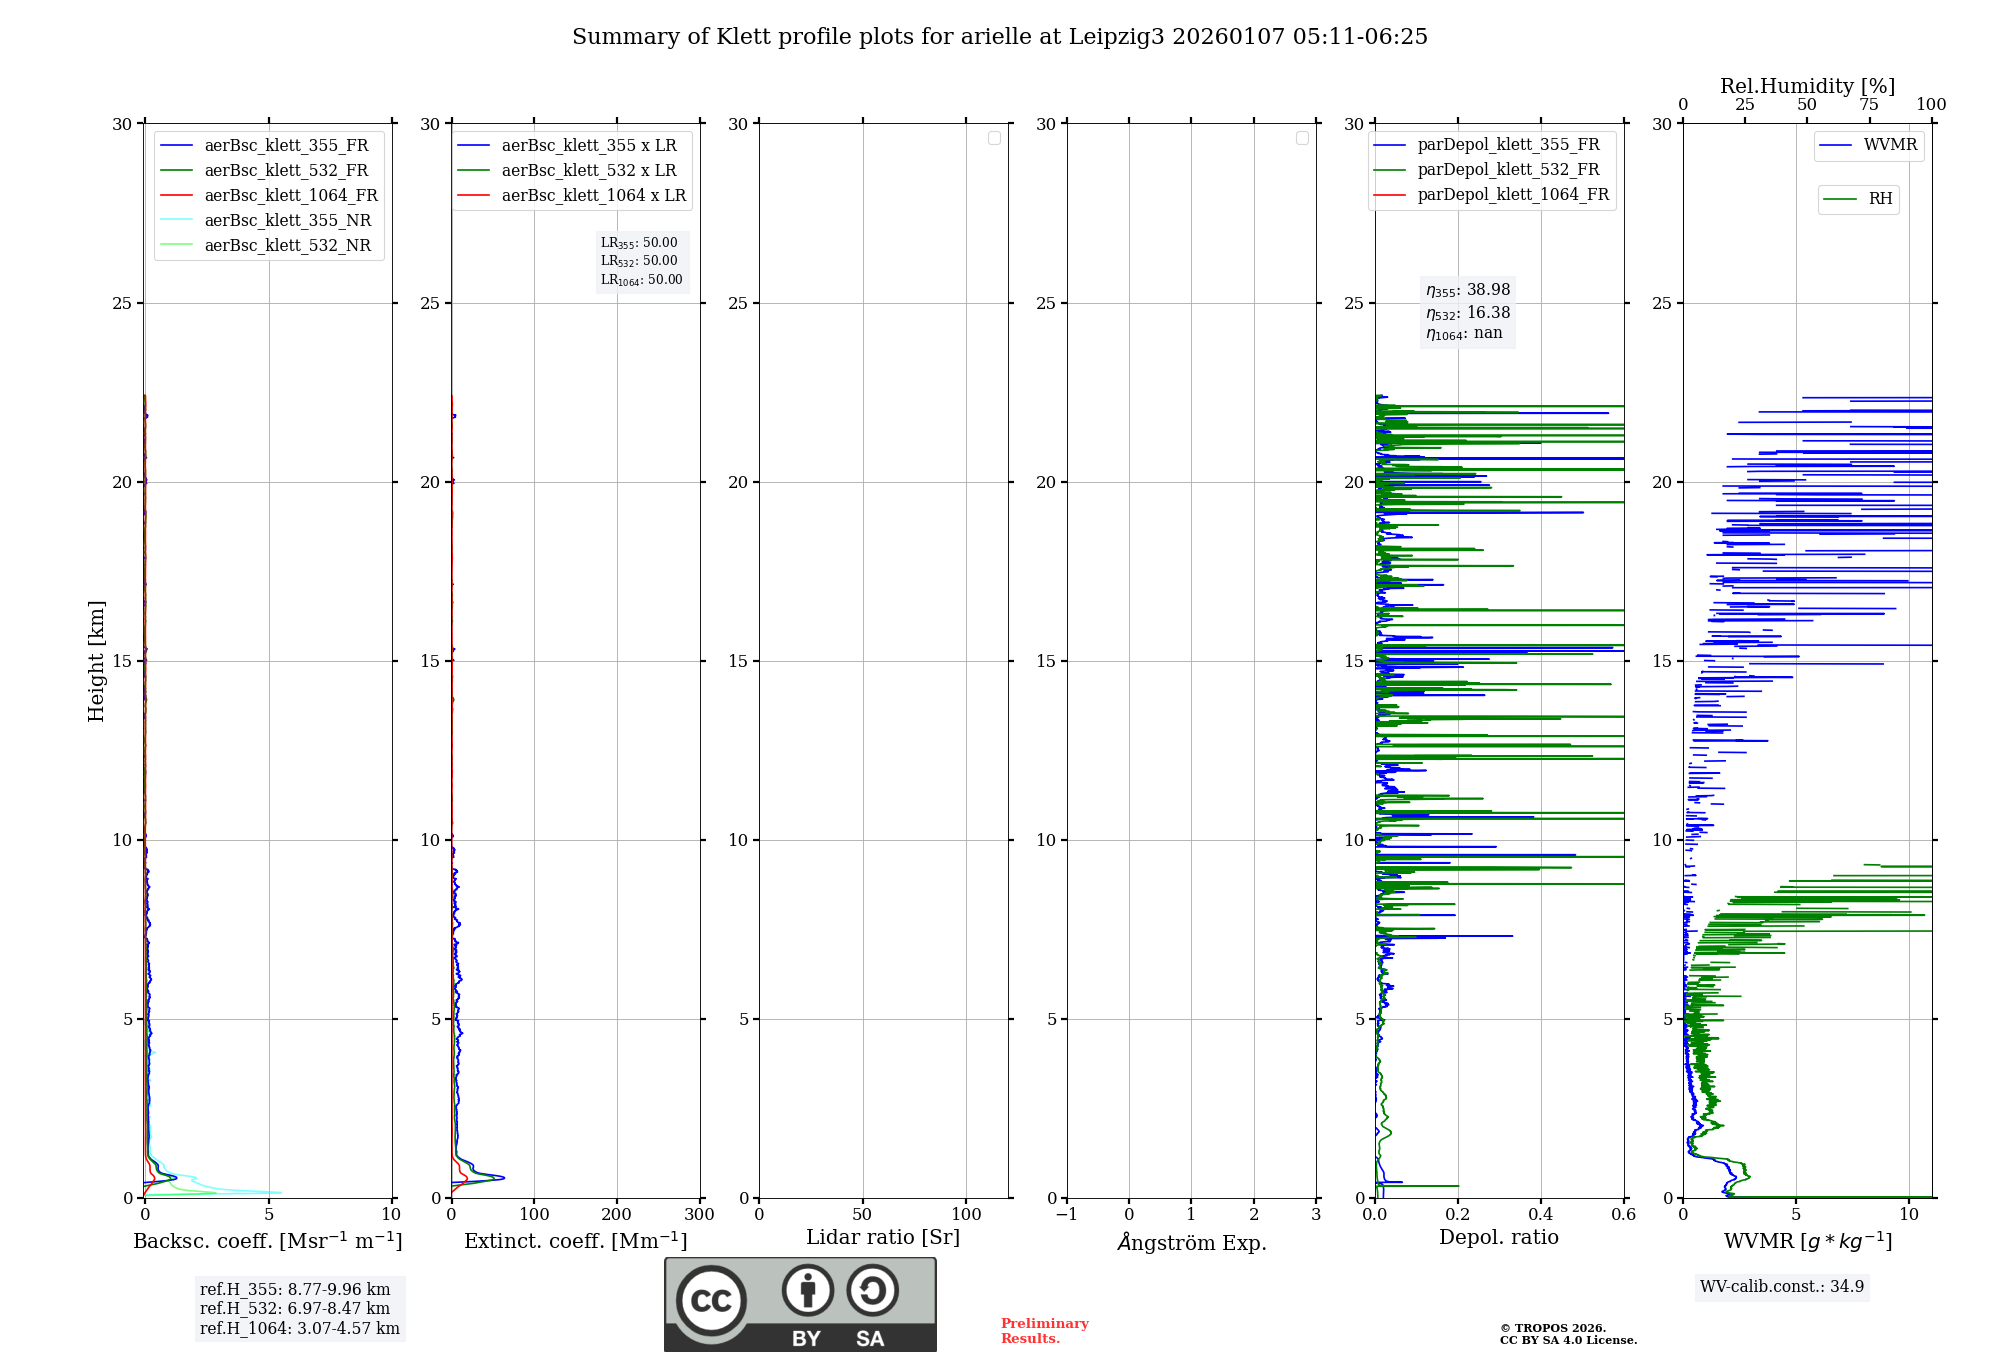
Task: Click the empty legend box in Lidar ratio plot
Action: coord(994,138)
